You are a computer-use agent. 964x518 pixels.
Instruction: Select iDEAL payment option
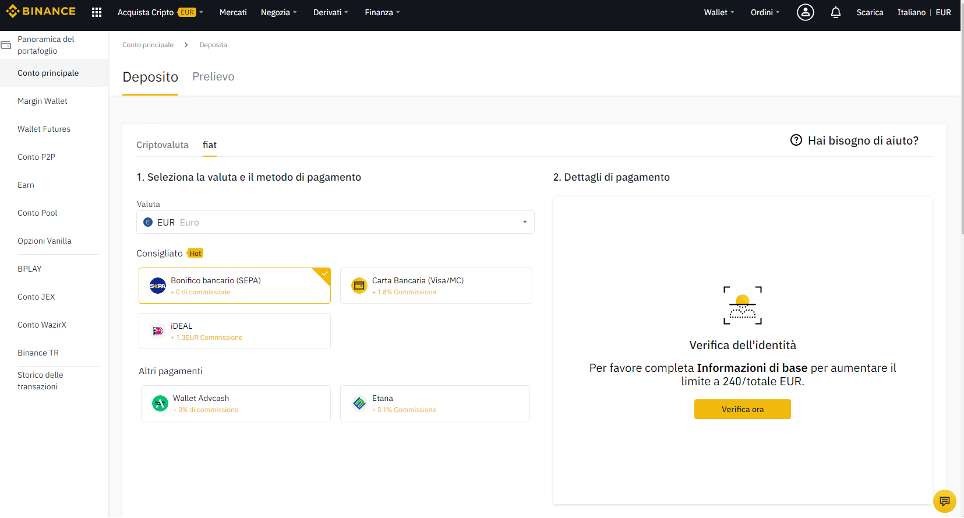pos(234,331)
